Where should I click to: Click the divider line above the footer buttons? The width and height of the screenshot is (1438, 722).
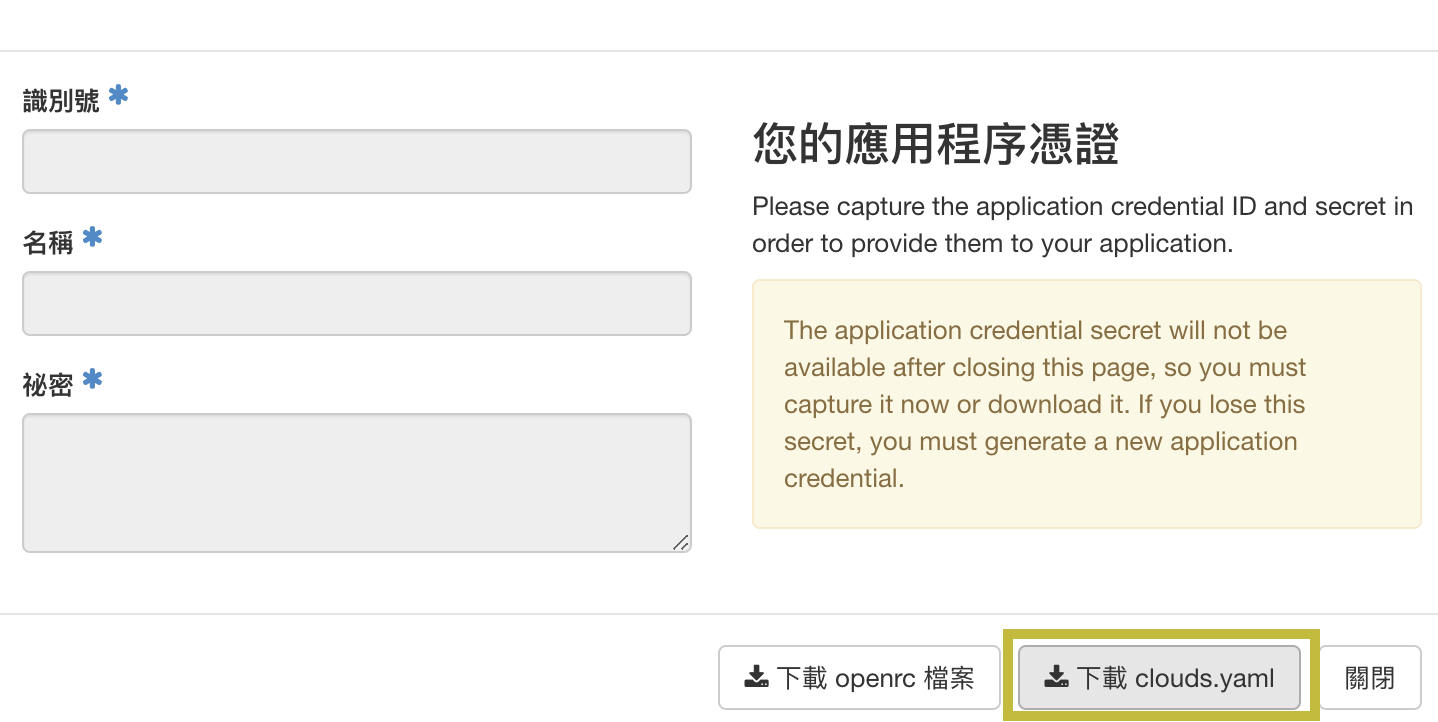pos(719,613)
